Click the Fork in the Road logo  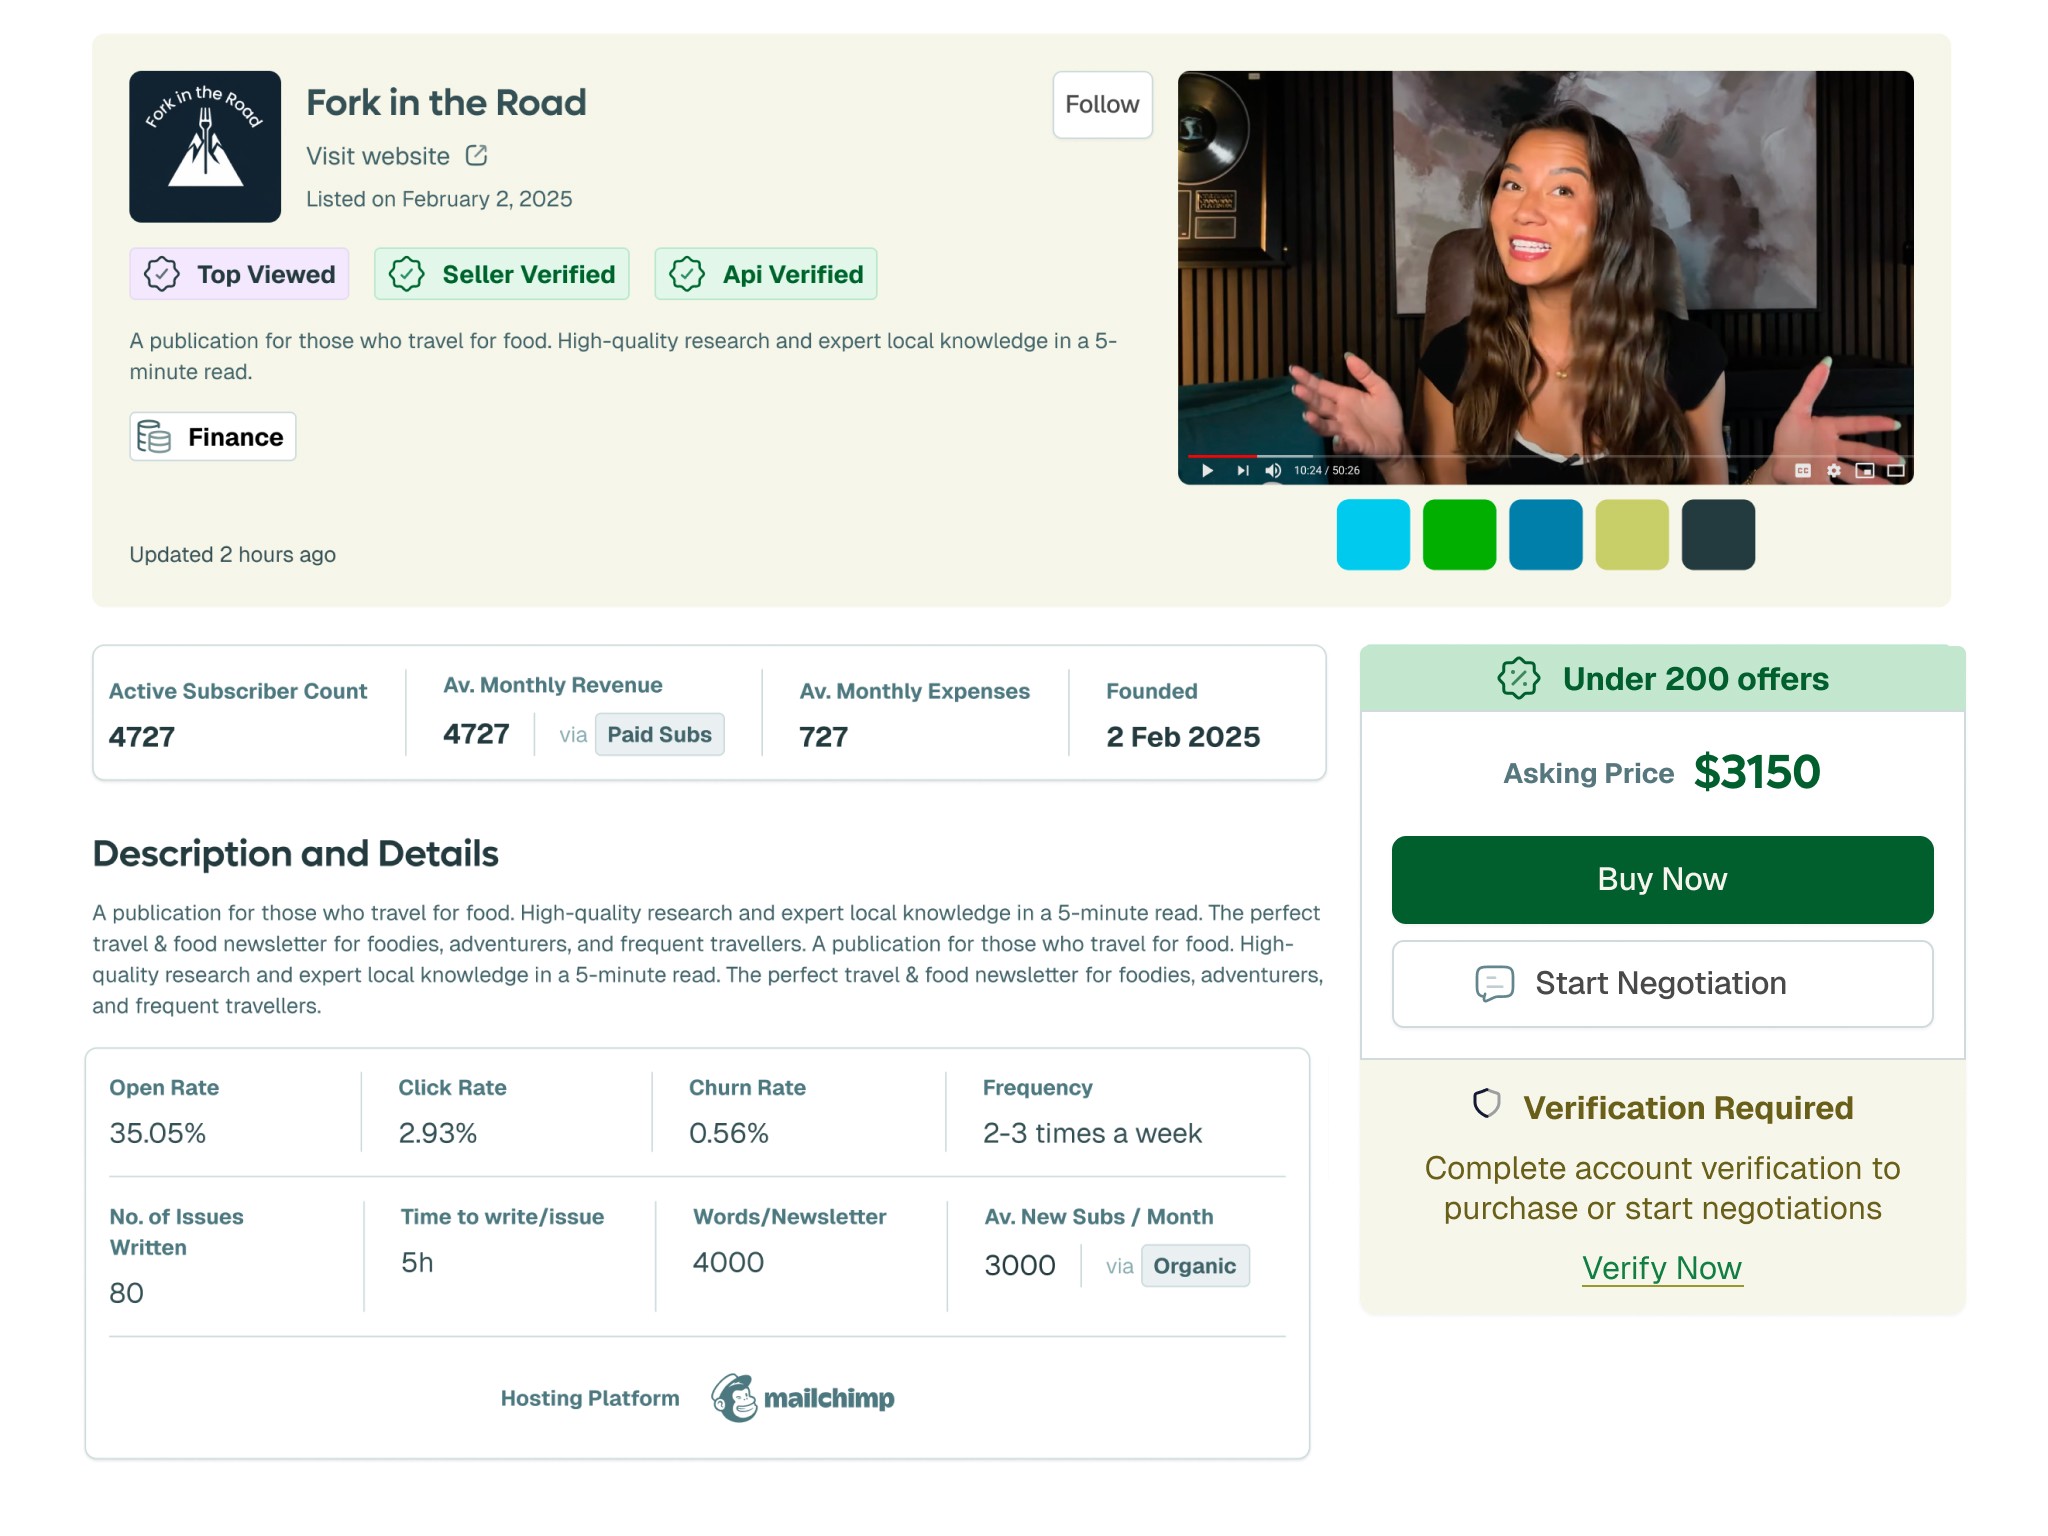[205, 146]
